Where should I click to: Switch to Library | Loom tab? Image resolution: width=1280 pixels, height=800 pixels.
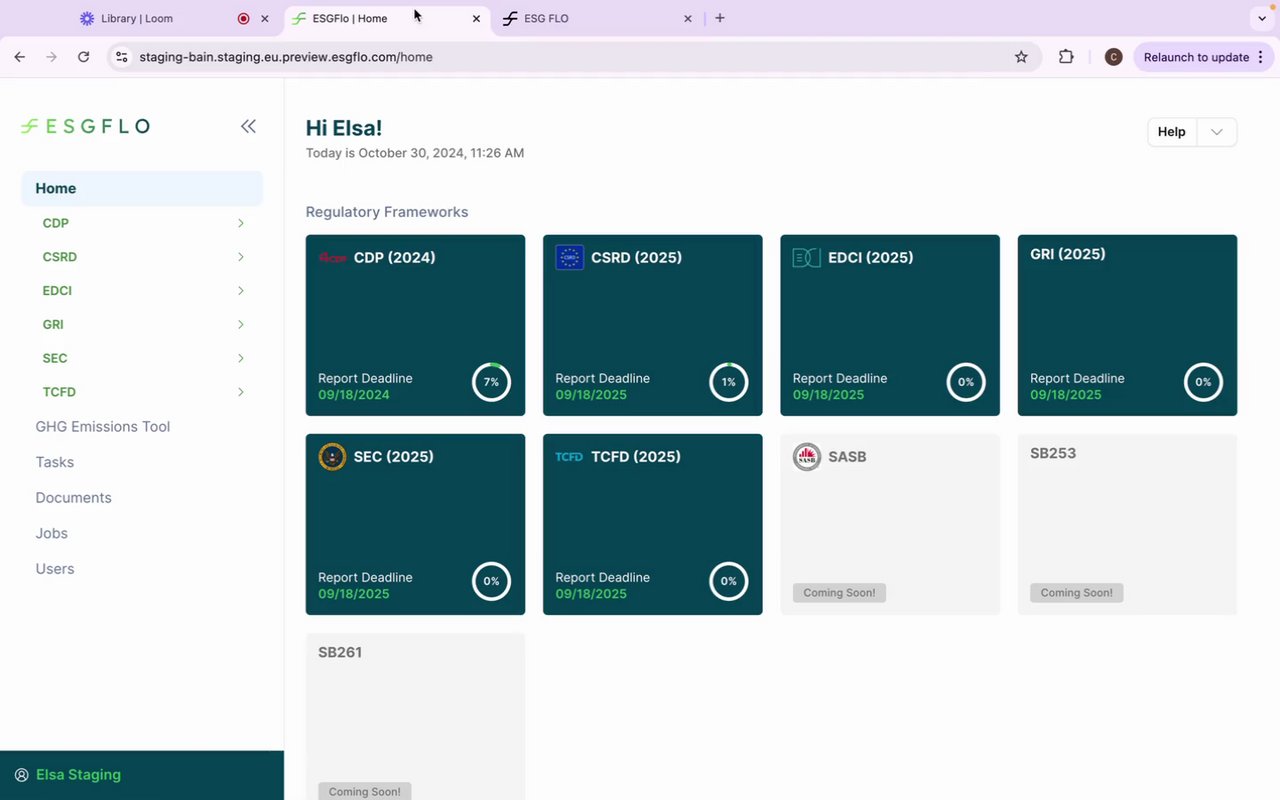136,18
